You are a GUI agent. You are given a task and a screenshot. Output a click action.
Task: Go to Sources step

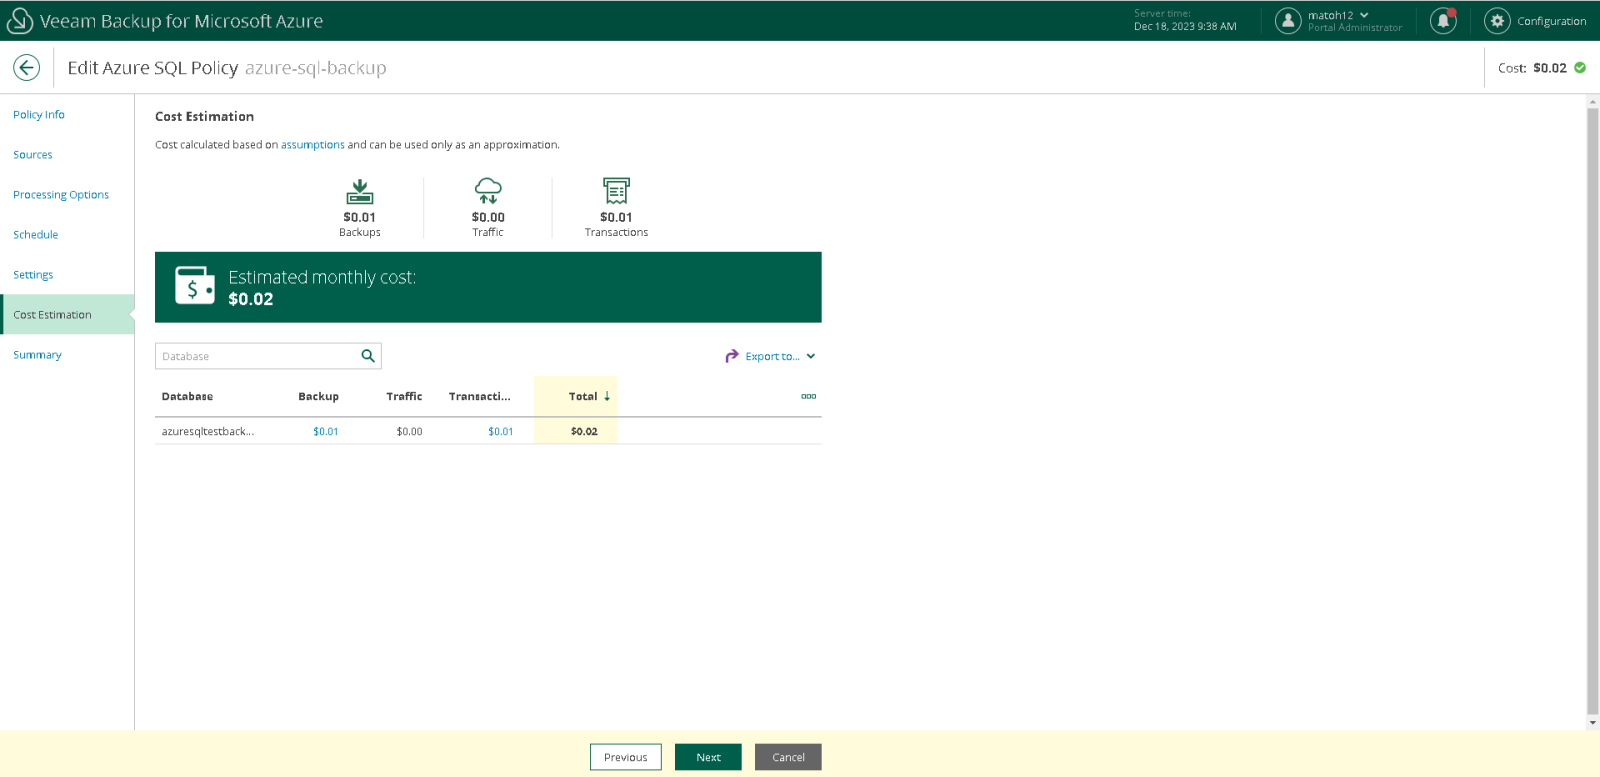[33, 155]
